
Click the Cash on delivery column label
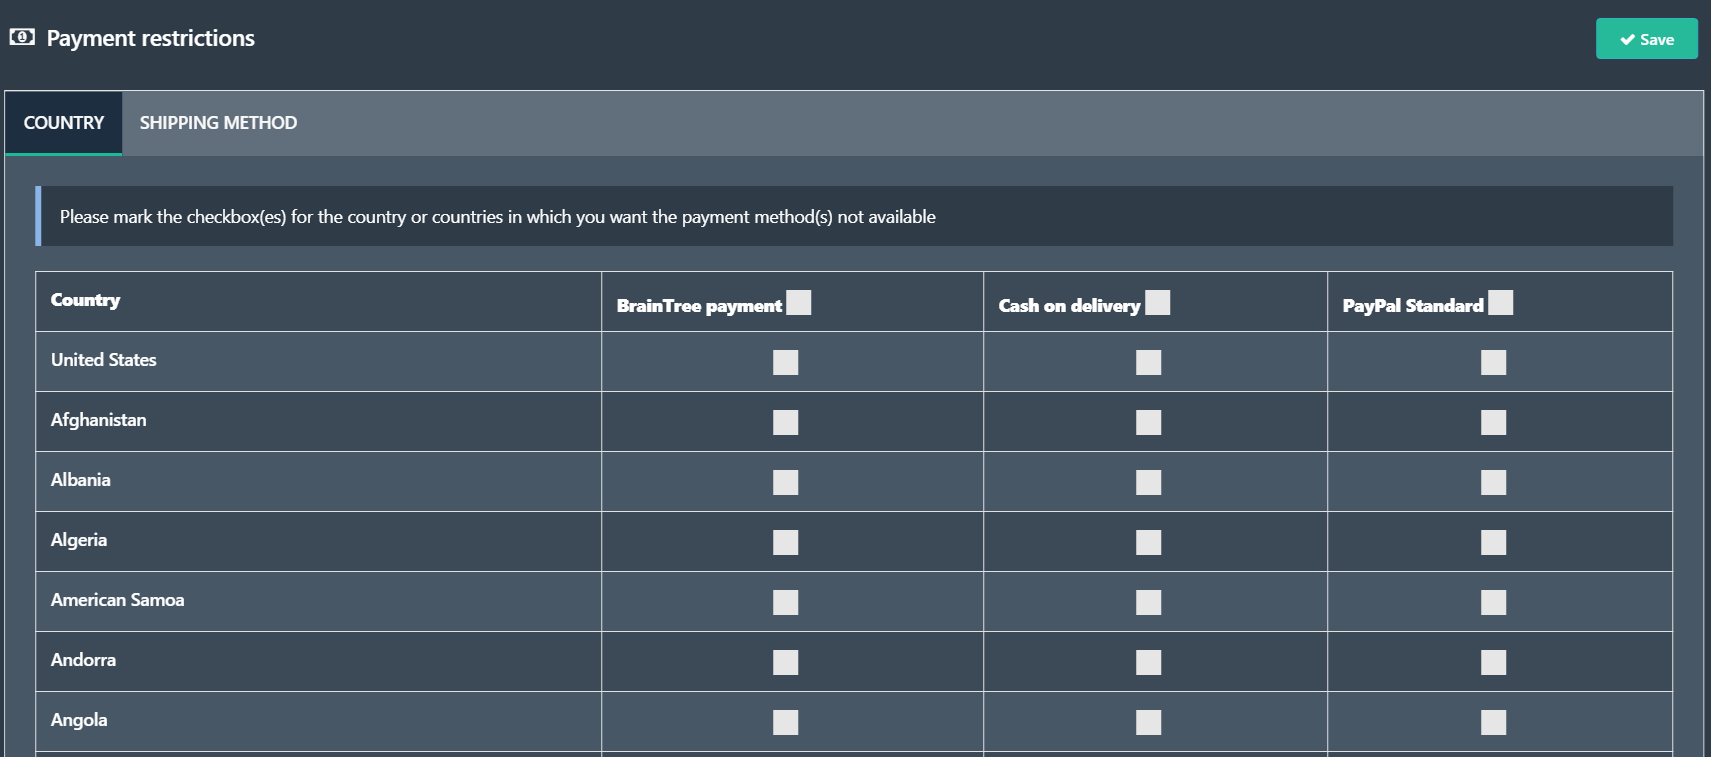(x=1069, y=306)
